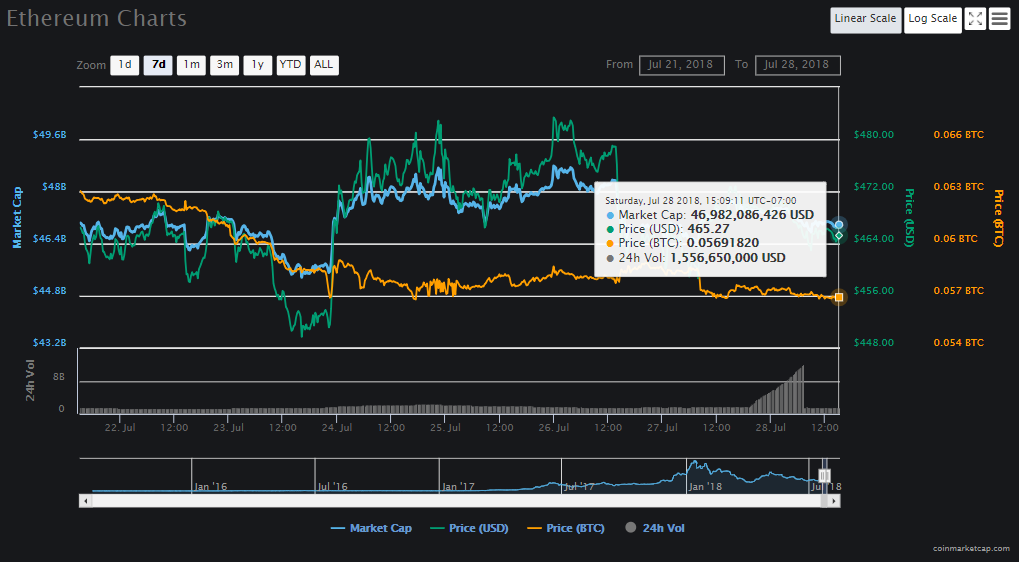The width and height of the screenshot is (1019, 562).
Task: Click the 0.066 BTC axis label
Action: [x=959, y=135]
